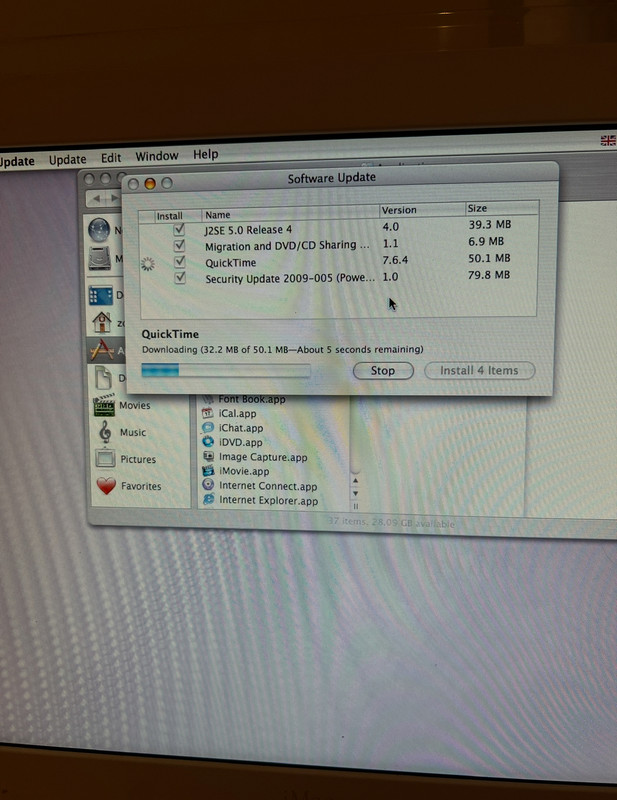Uncheck the J2SE 5.0 Release 4 install checkbox
This screenshot has height=800, width=617.
click(x=179, y=230)
